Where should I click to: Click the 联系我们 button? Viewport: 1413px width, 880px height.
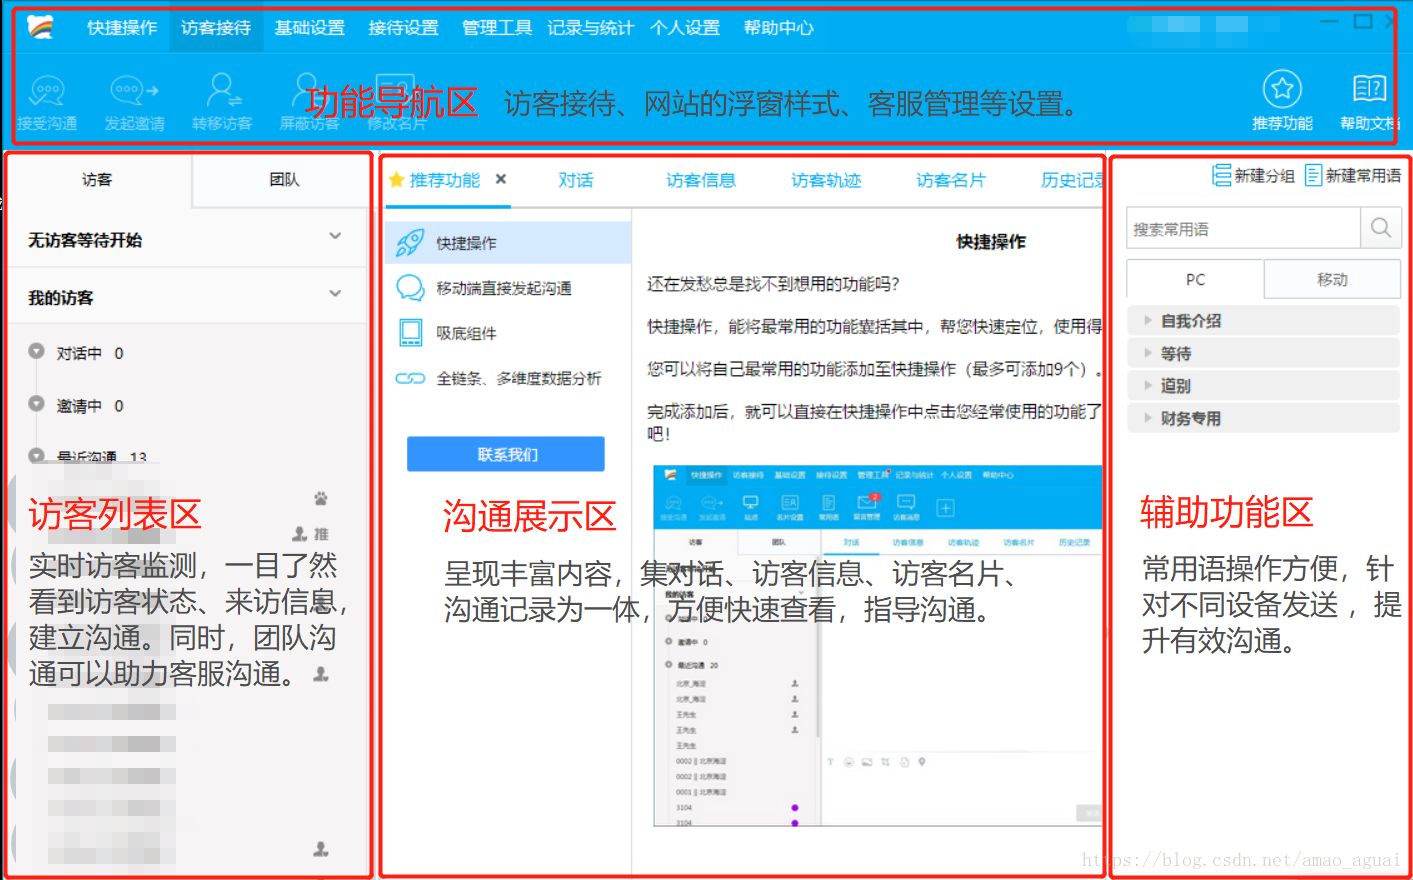click(506, 454)
